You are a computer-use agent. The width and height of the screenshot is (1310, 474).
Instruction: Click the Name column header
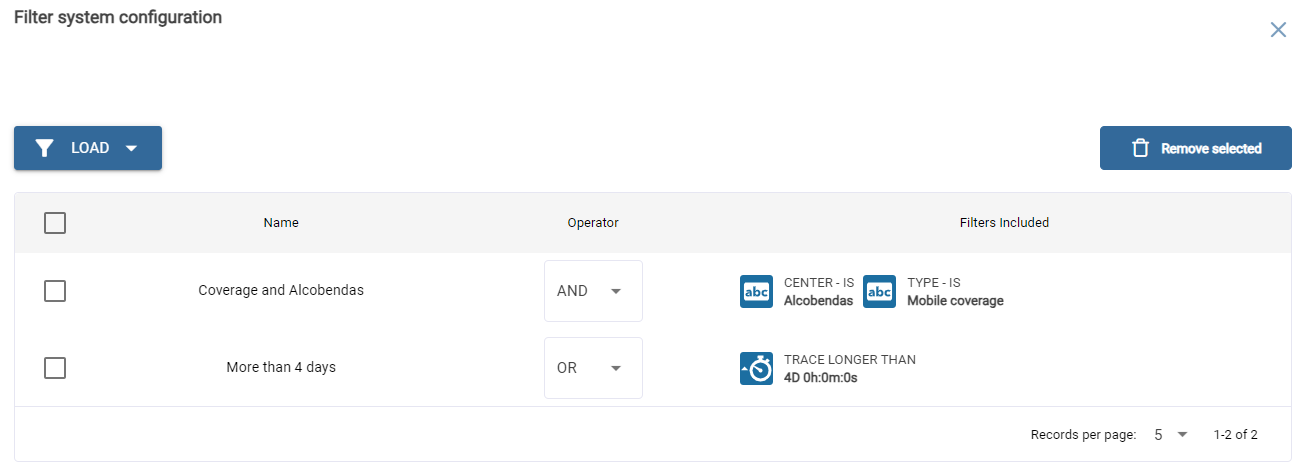coord(281,223)
